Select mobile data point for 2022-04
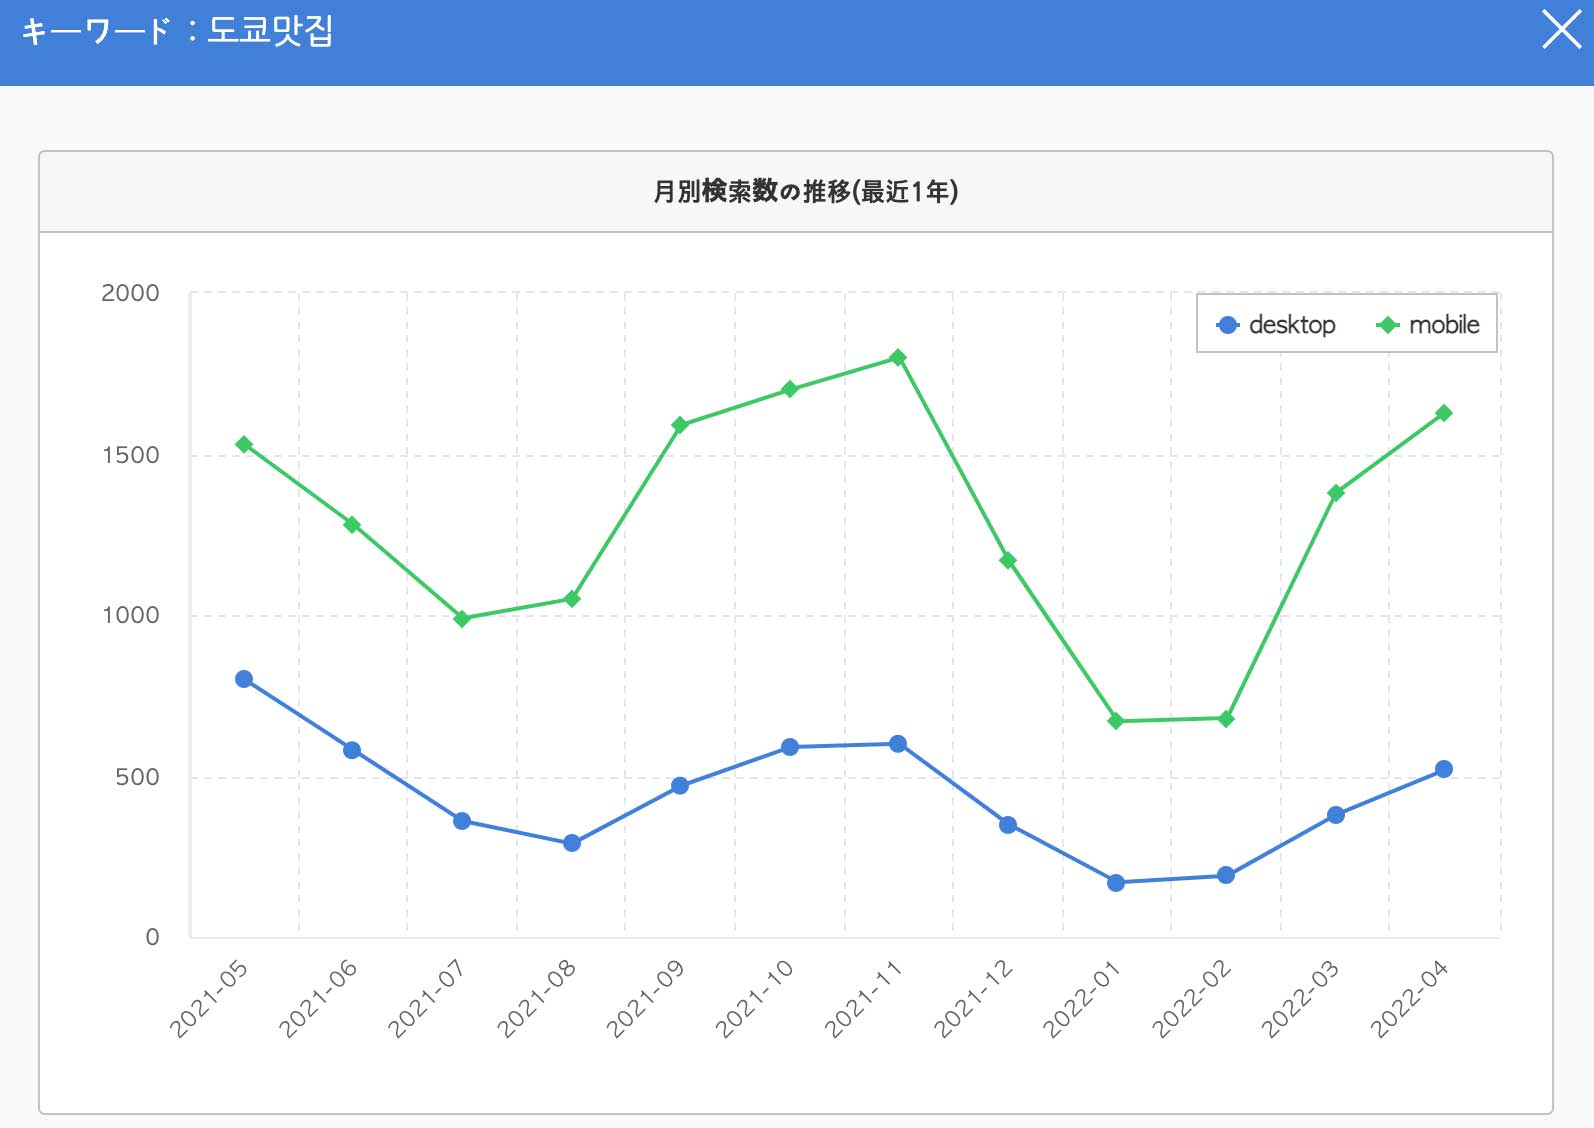Image resolution: width=1594 pixels, height=1128 pixels. pos(1444,413)
